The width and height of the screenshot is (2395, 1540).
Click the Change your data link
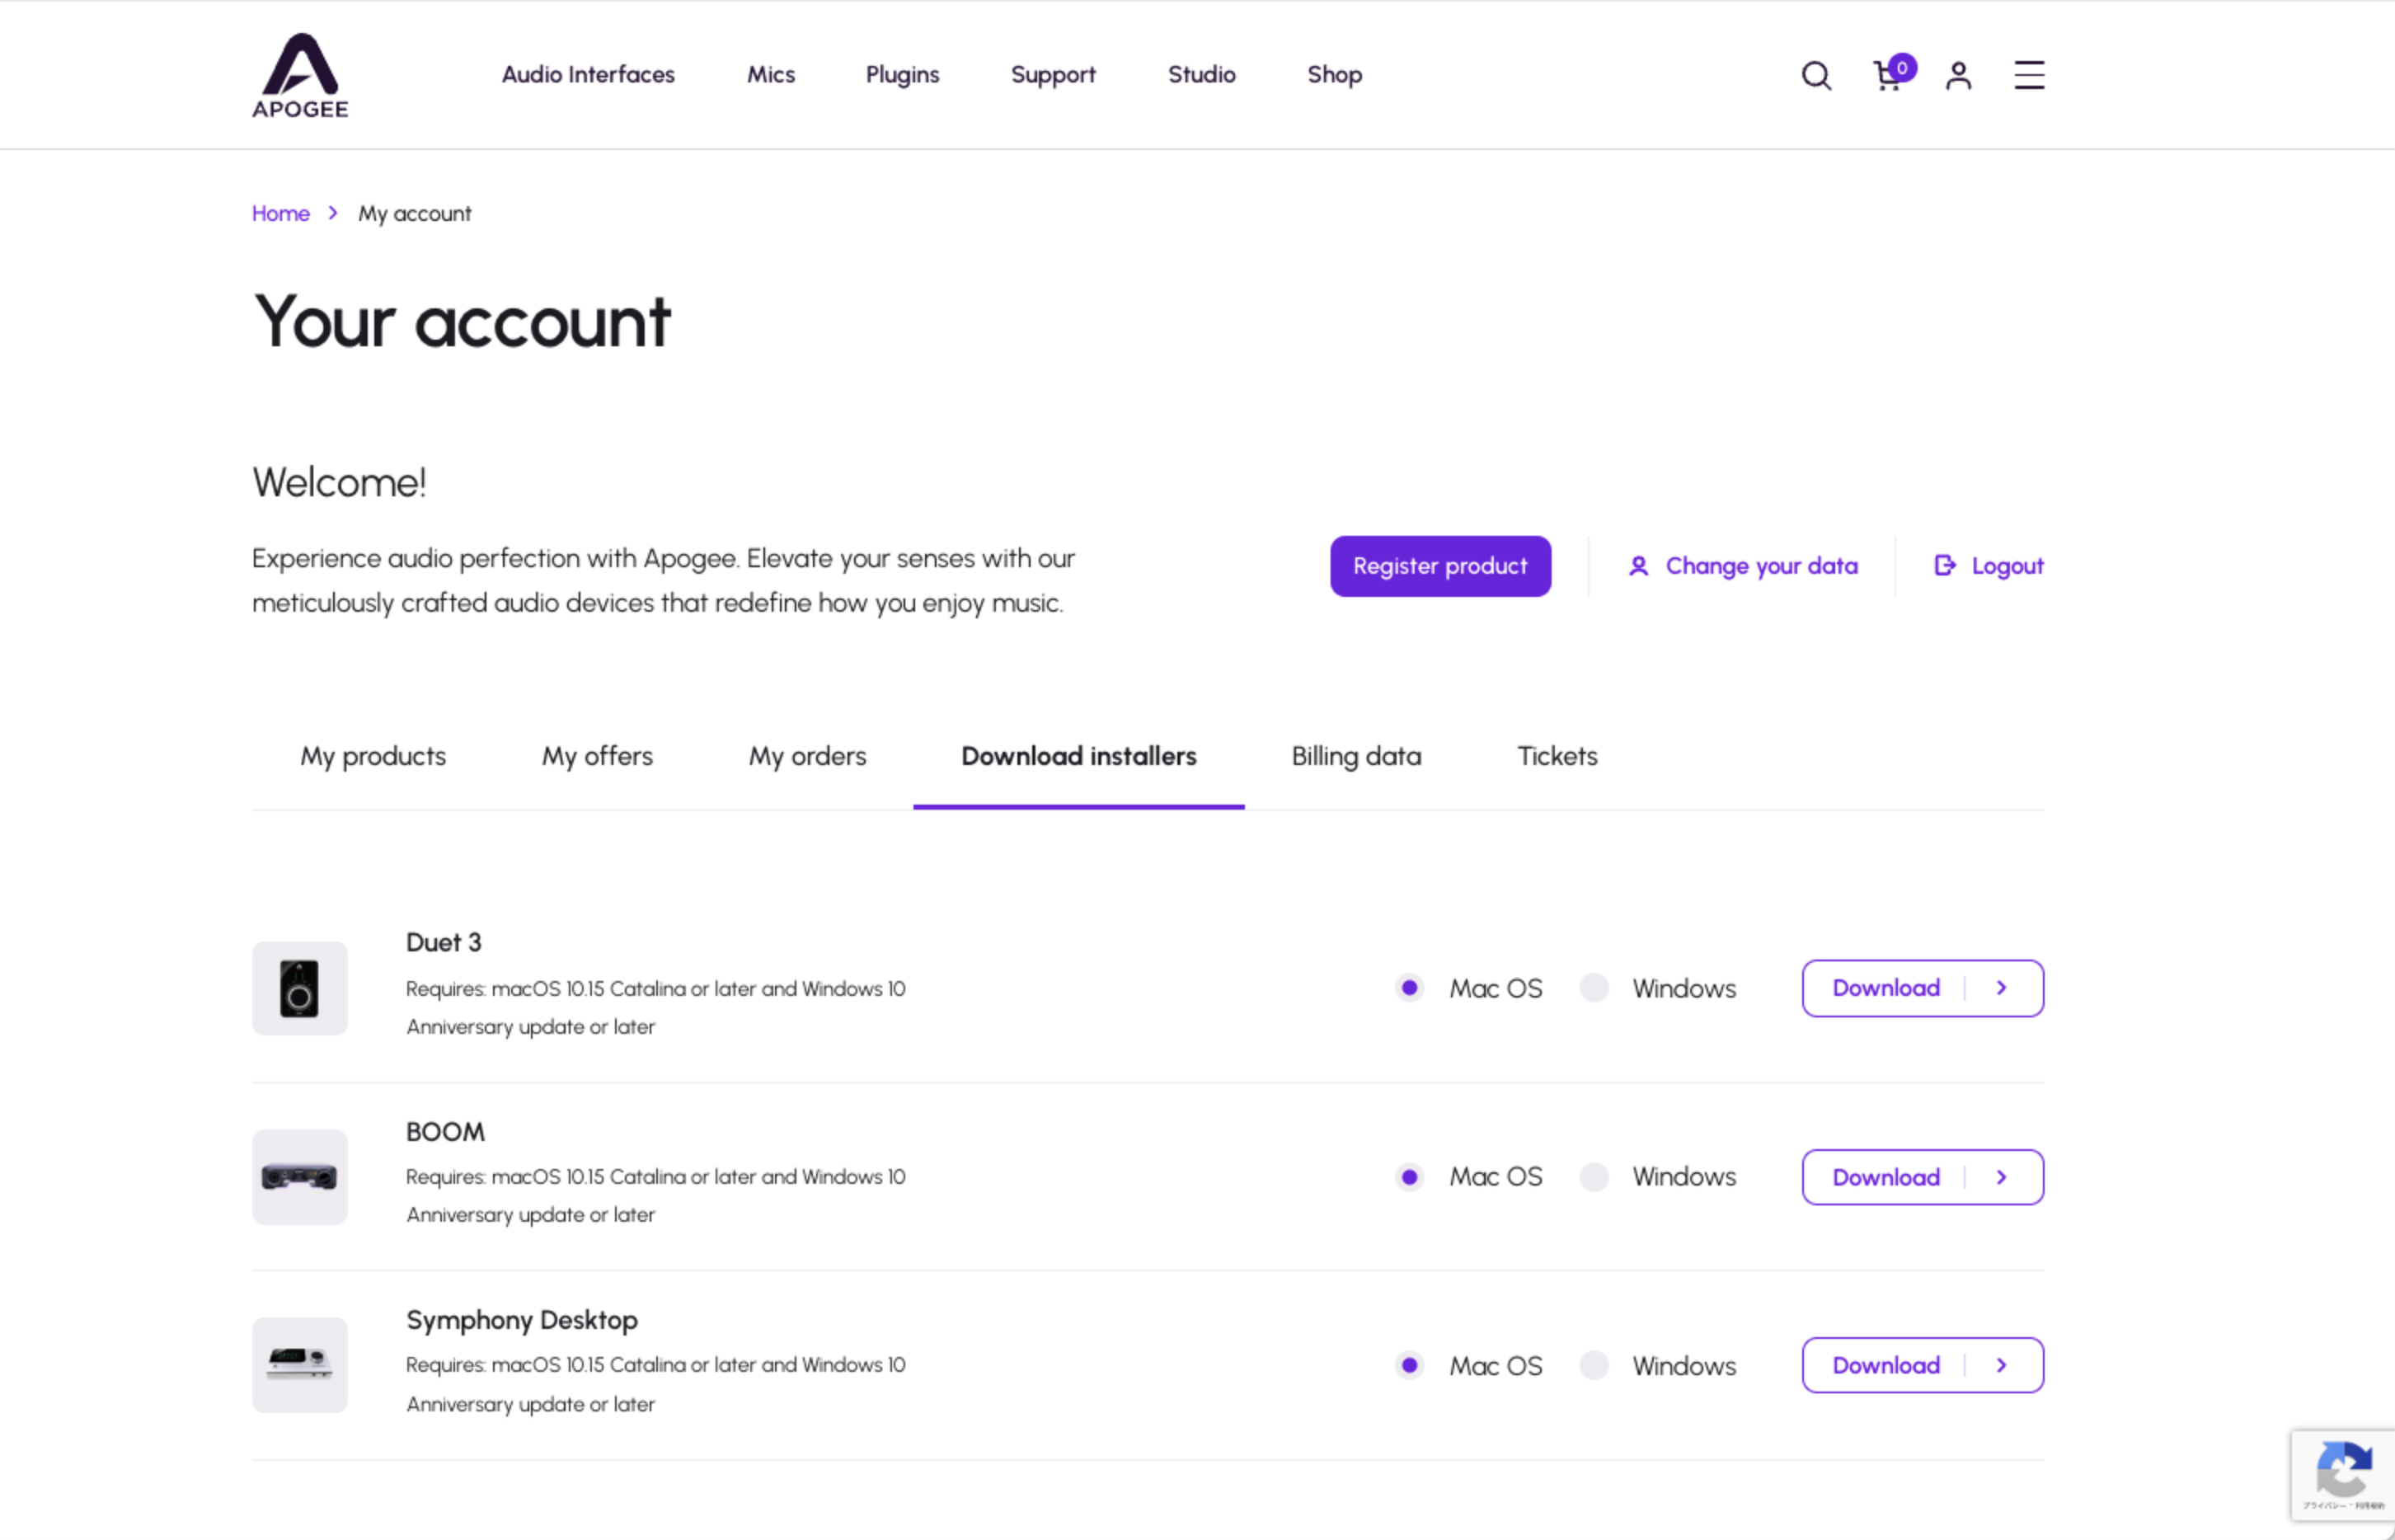tap(1761, 566)
